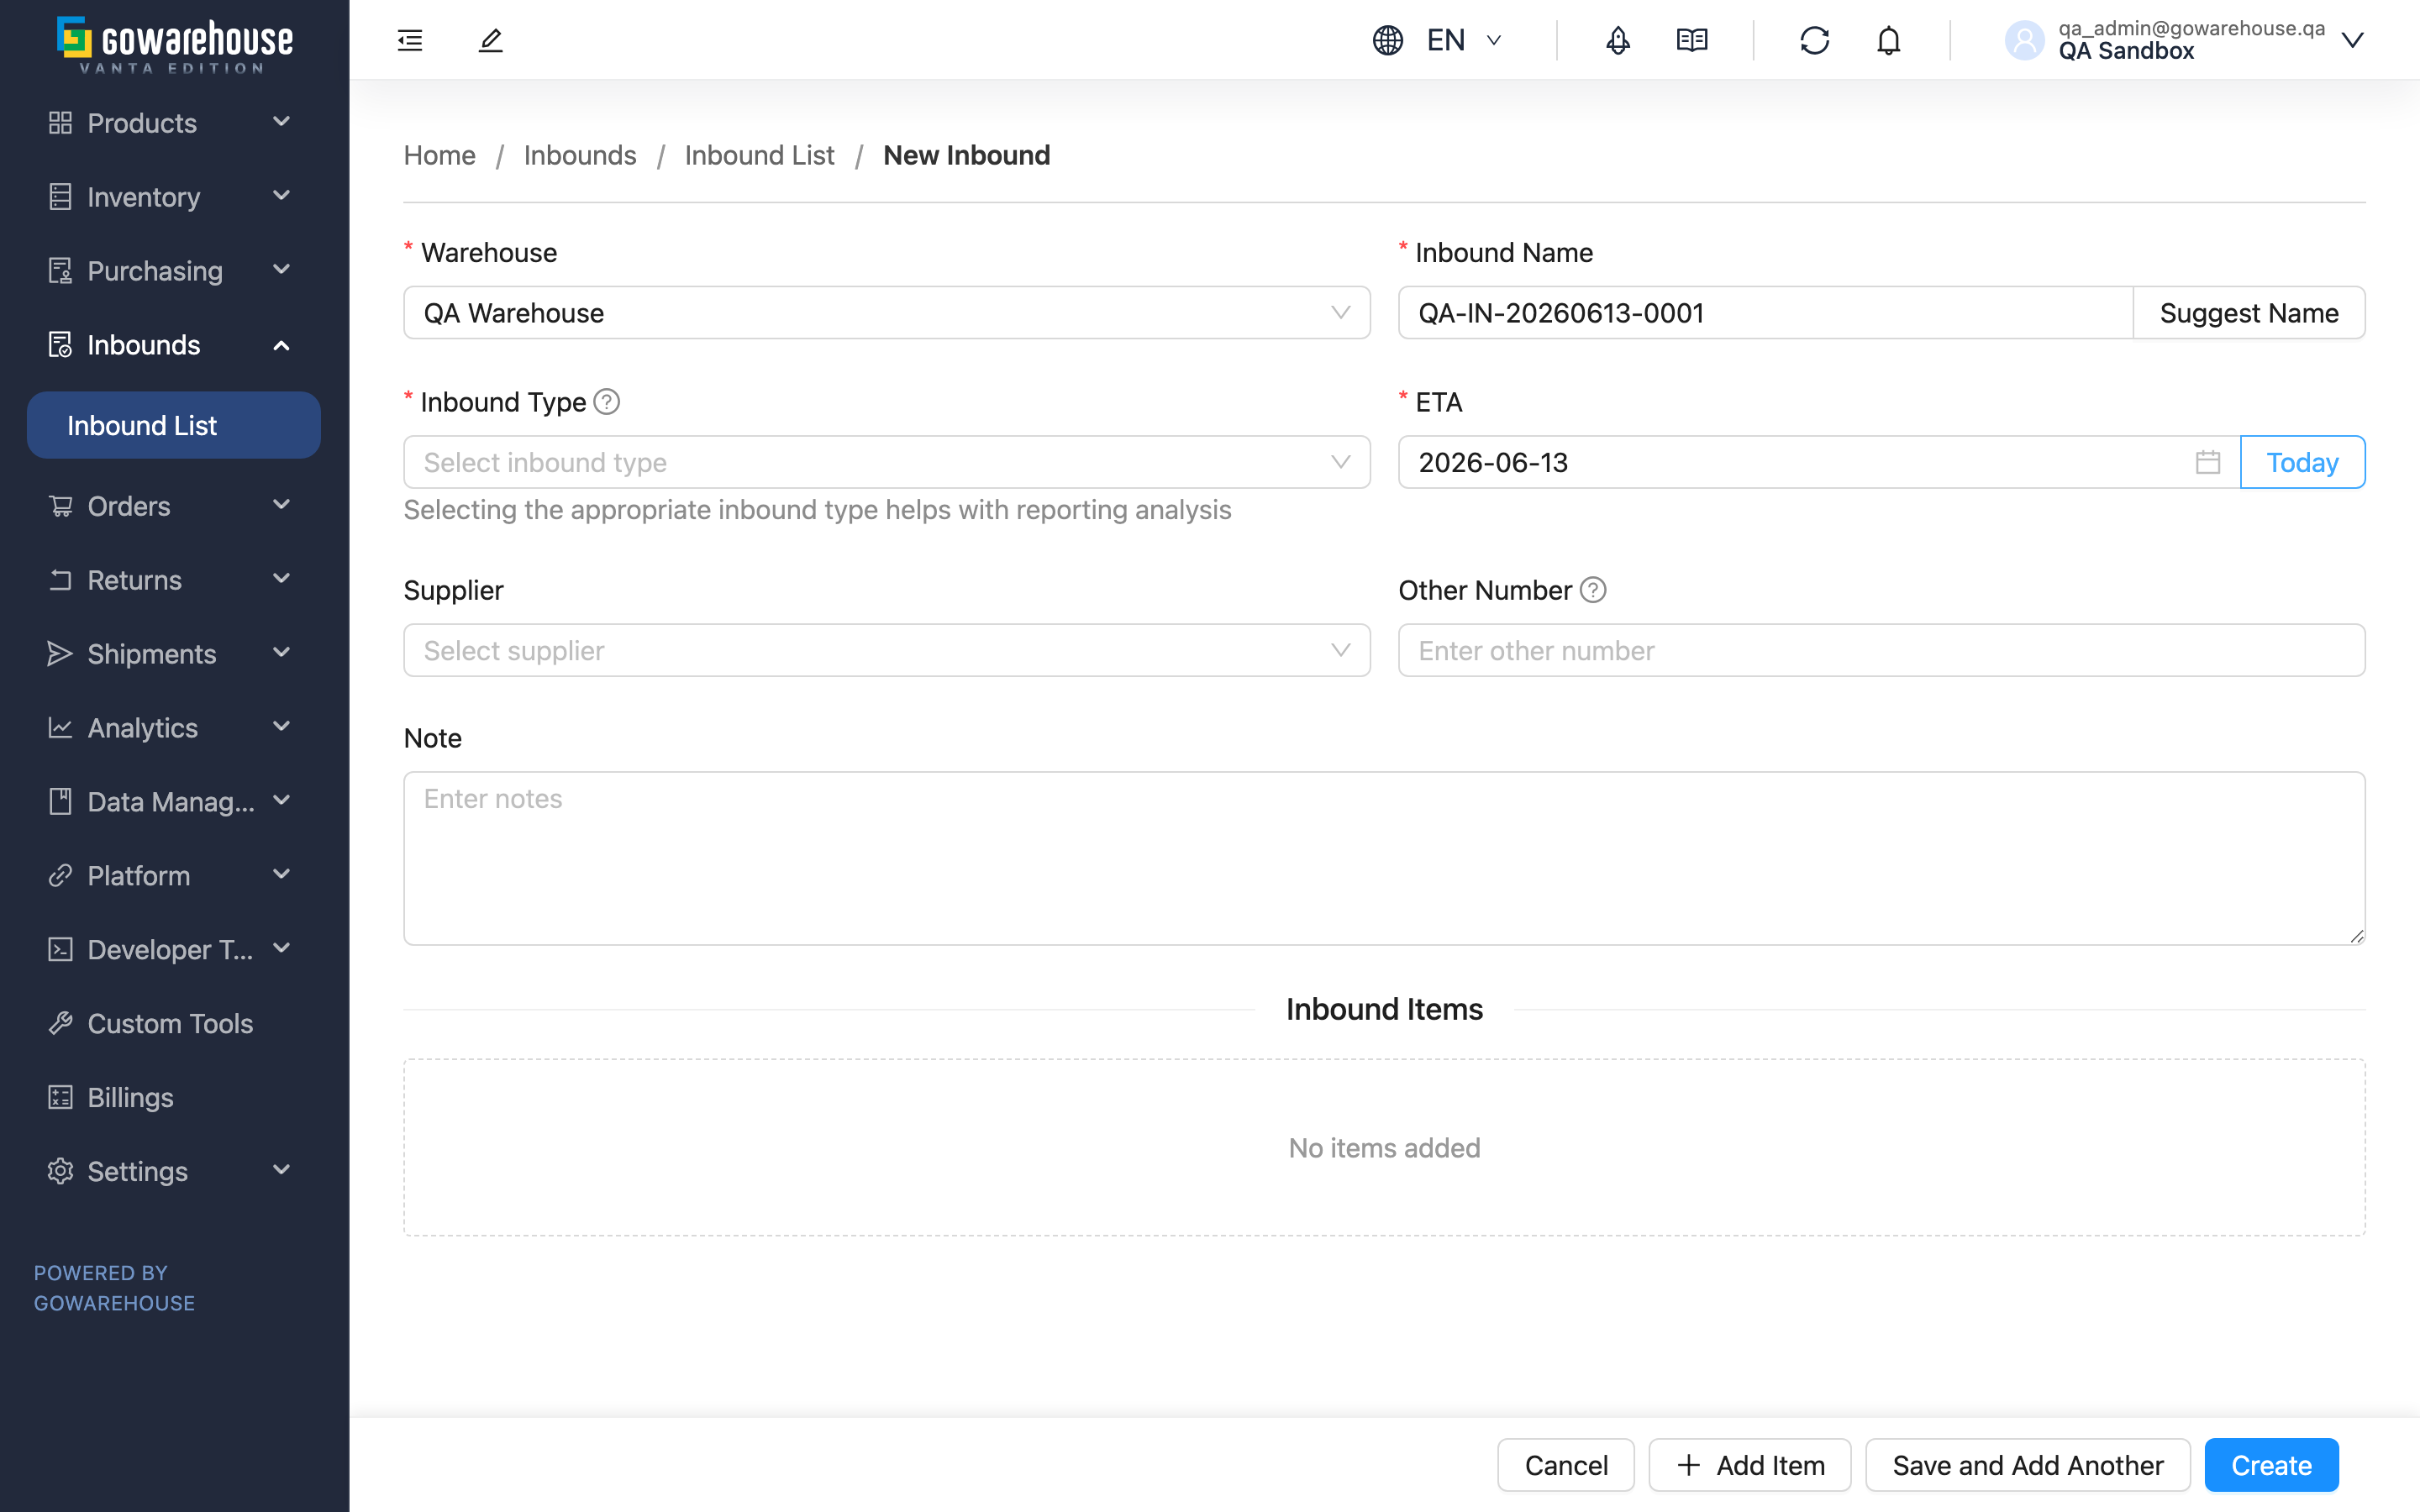Click the Orders cart icon
Image resolution: width=2420 pixels, height=1512 pixels.
(60, 506)
